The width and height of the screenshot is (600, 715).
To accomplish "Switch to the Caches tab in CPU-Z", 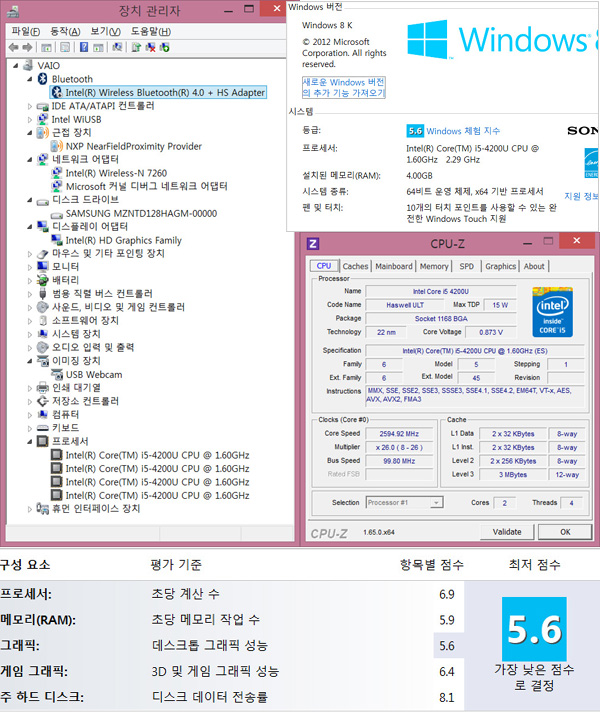I will [x=355, y=266].
